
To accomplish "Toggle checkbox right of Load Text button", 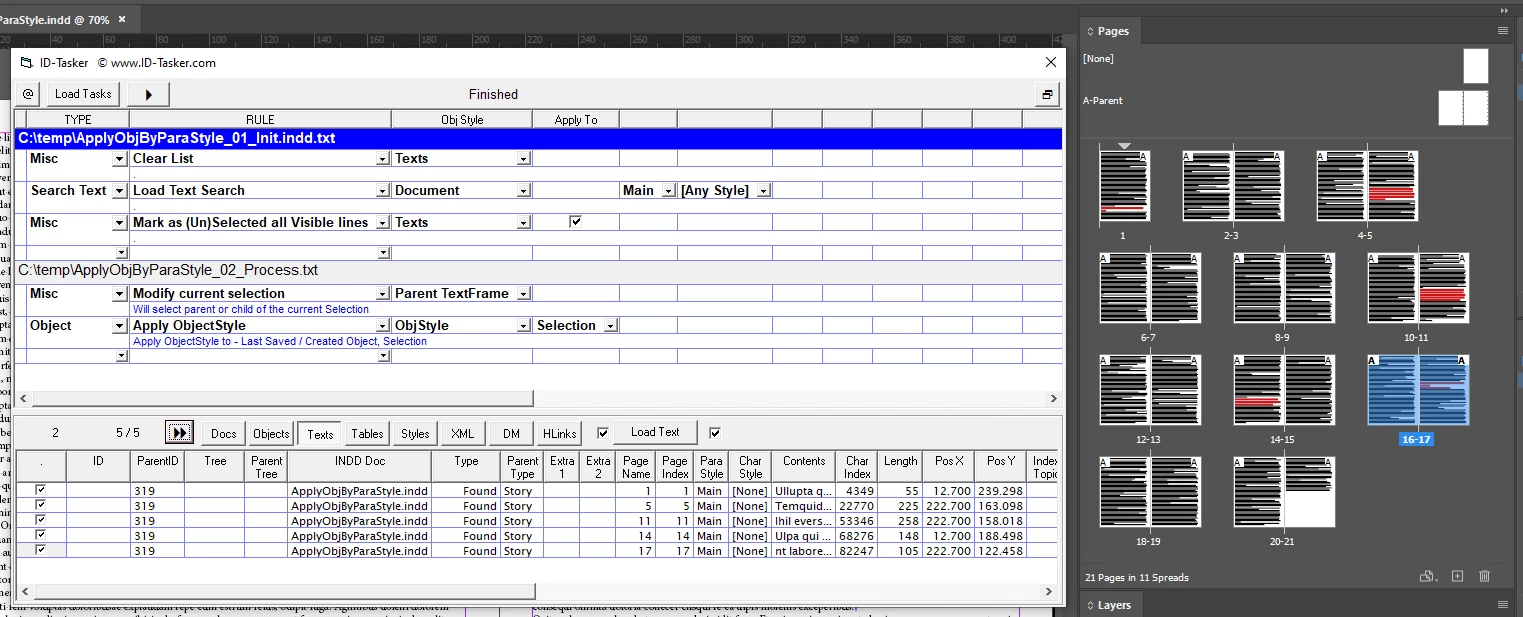I will tap(714, 433).
